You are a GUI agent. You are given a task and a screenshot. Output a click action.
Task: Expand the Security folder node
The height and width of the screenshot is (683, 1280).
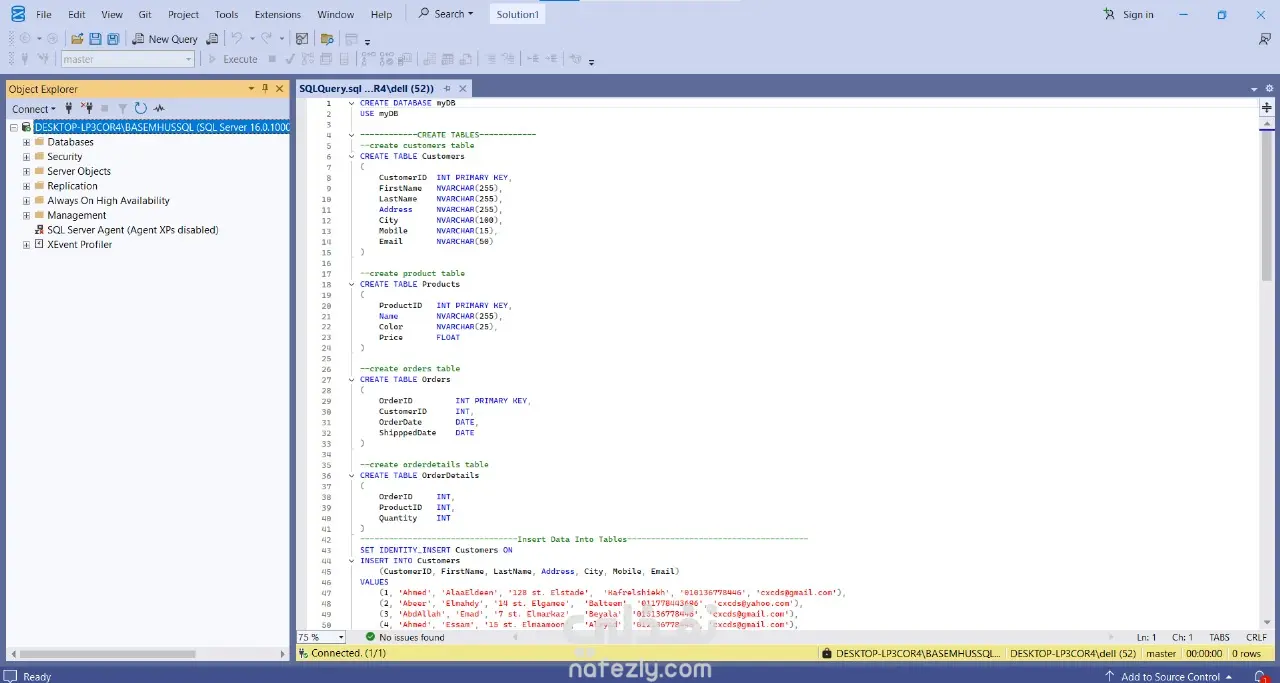tap(27, 157)
